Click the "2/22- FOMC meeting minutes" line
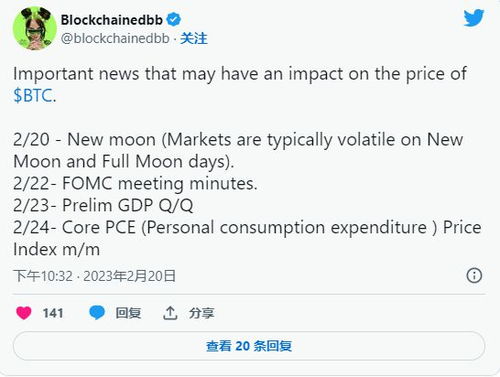The image size is (500, 377). [x=135, y=184]
